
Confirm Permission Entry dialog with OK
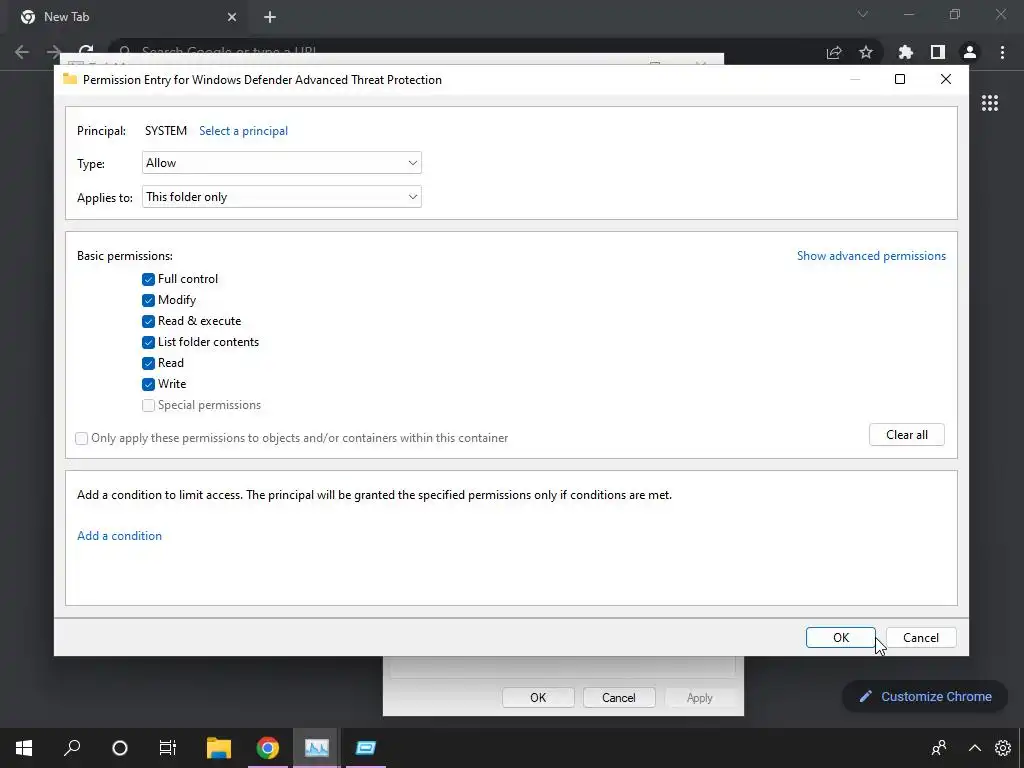tap(840, 637)
